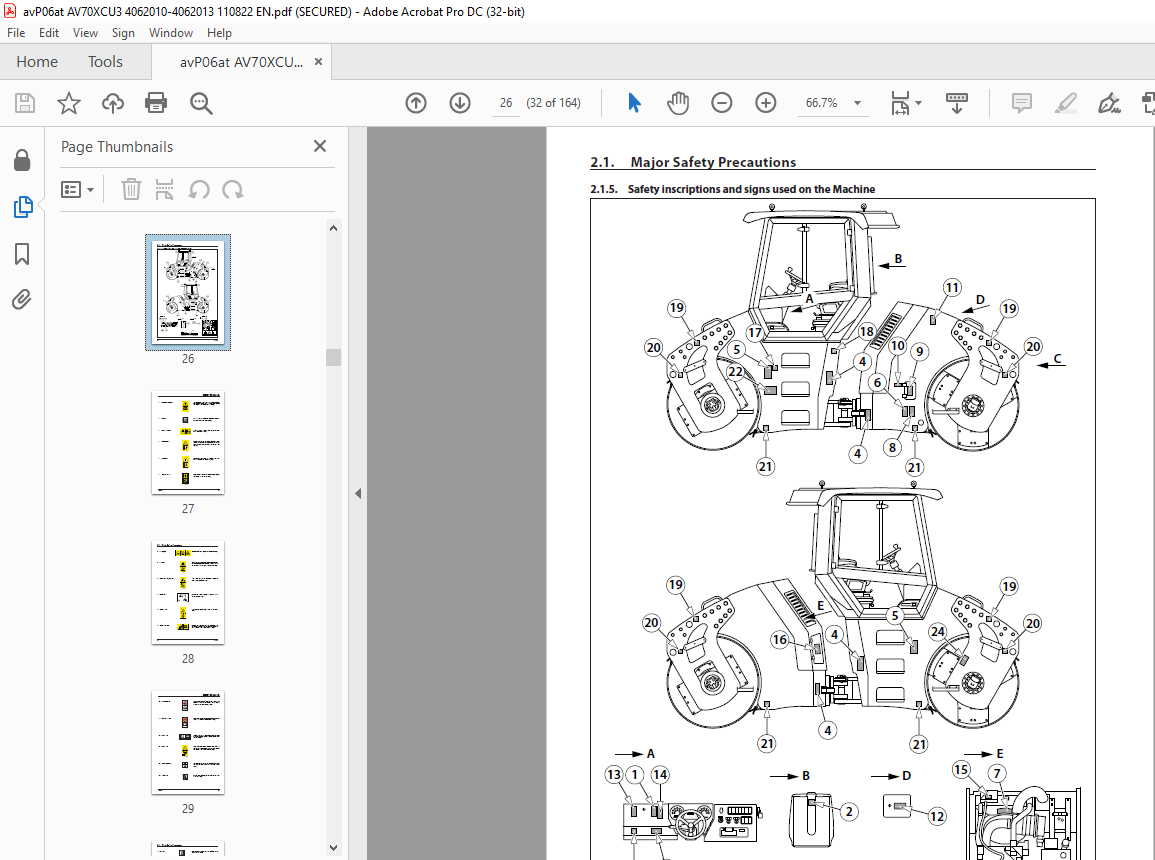
Task: Expand fit page options dropdown arrow
Action: point(919,103)
